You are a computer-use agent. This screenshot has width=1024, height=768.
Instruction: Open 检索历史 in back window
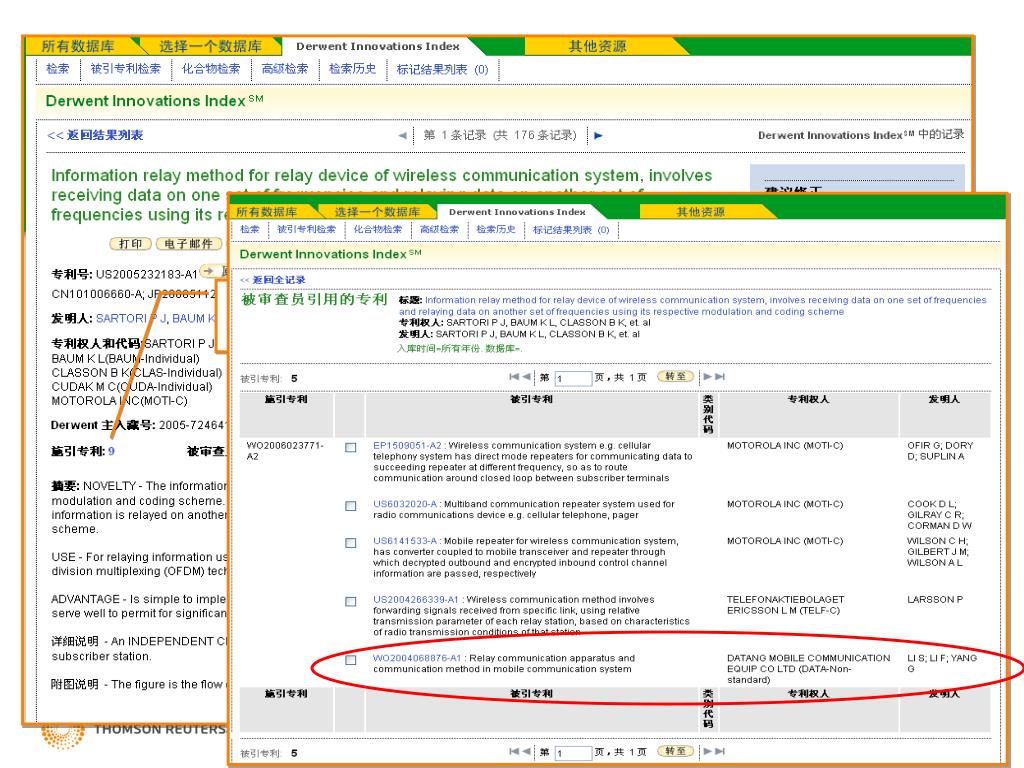(x=353, y=69)
